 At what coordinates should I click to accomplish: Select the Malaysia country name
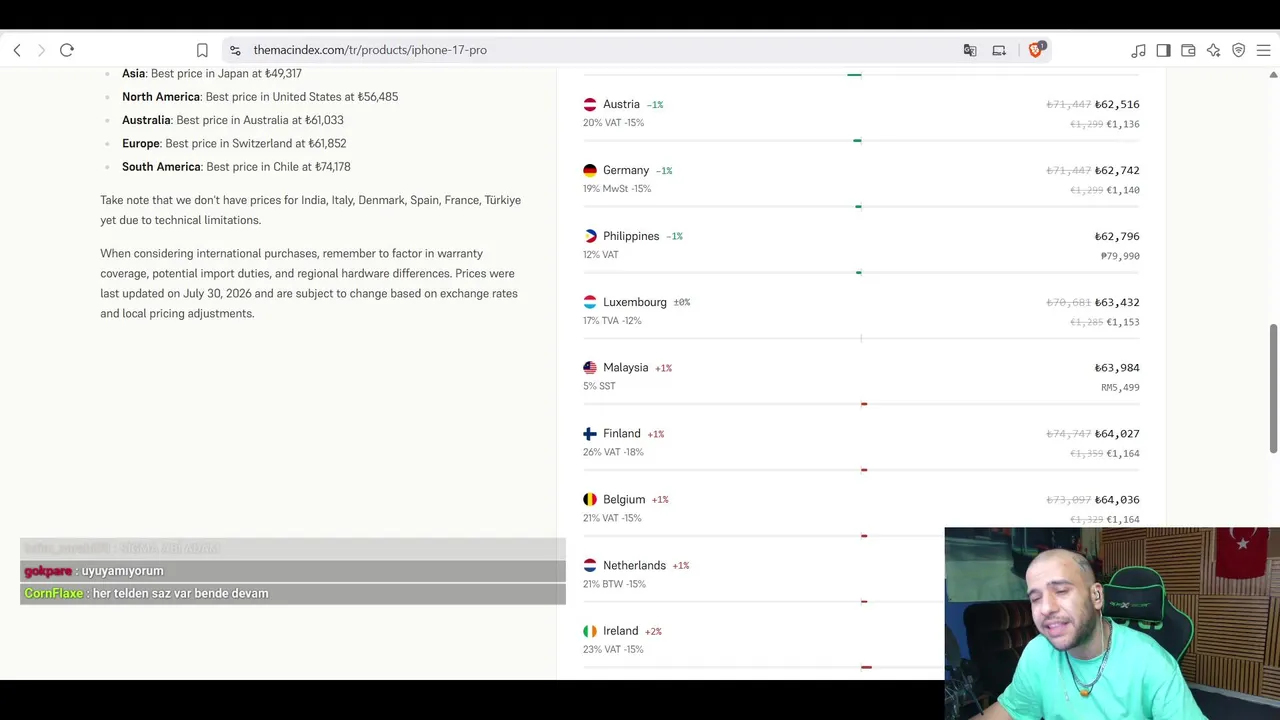coord(626,368)
